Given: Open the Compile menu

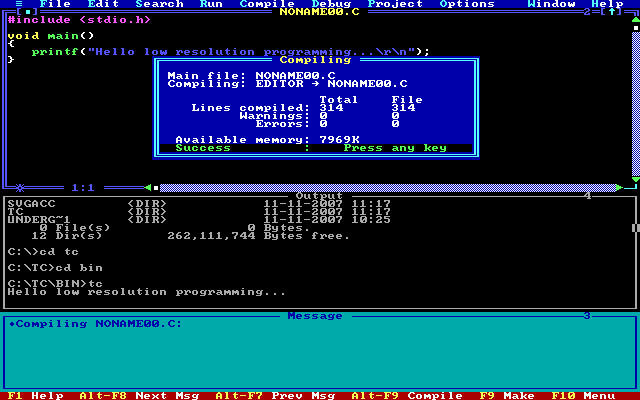Looking at the screenshot, I should tap(267, 4).
